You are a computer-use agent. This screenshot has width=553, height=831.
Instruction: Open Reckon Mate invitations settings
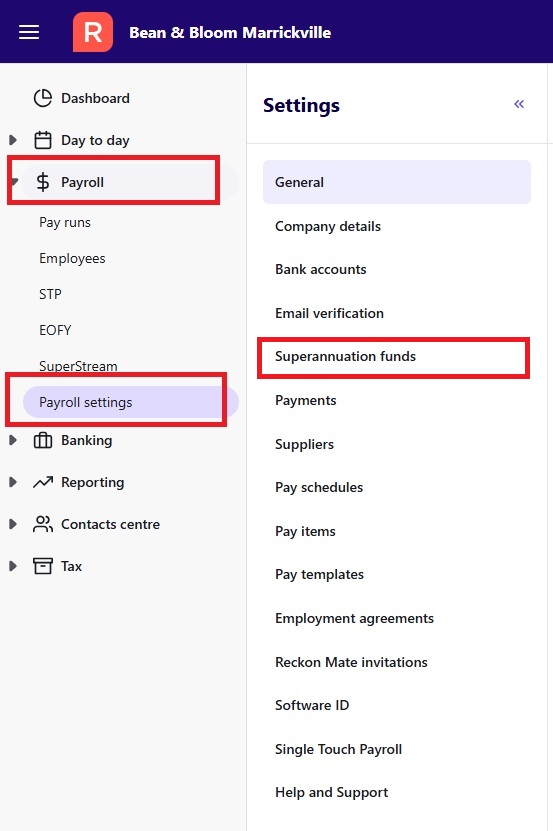point(351,662)
